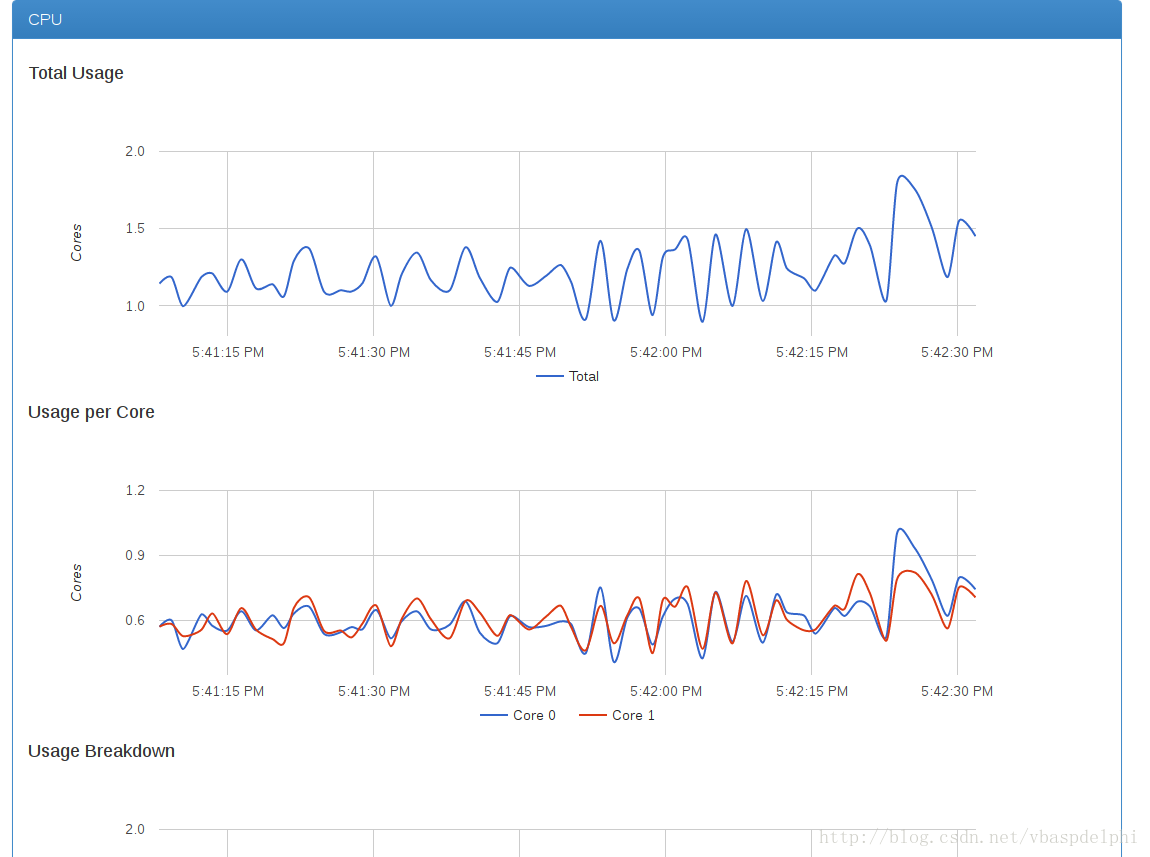Click the 1.5 axis value in Total Usage chart

(135, 229)
